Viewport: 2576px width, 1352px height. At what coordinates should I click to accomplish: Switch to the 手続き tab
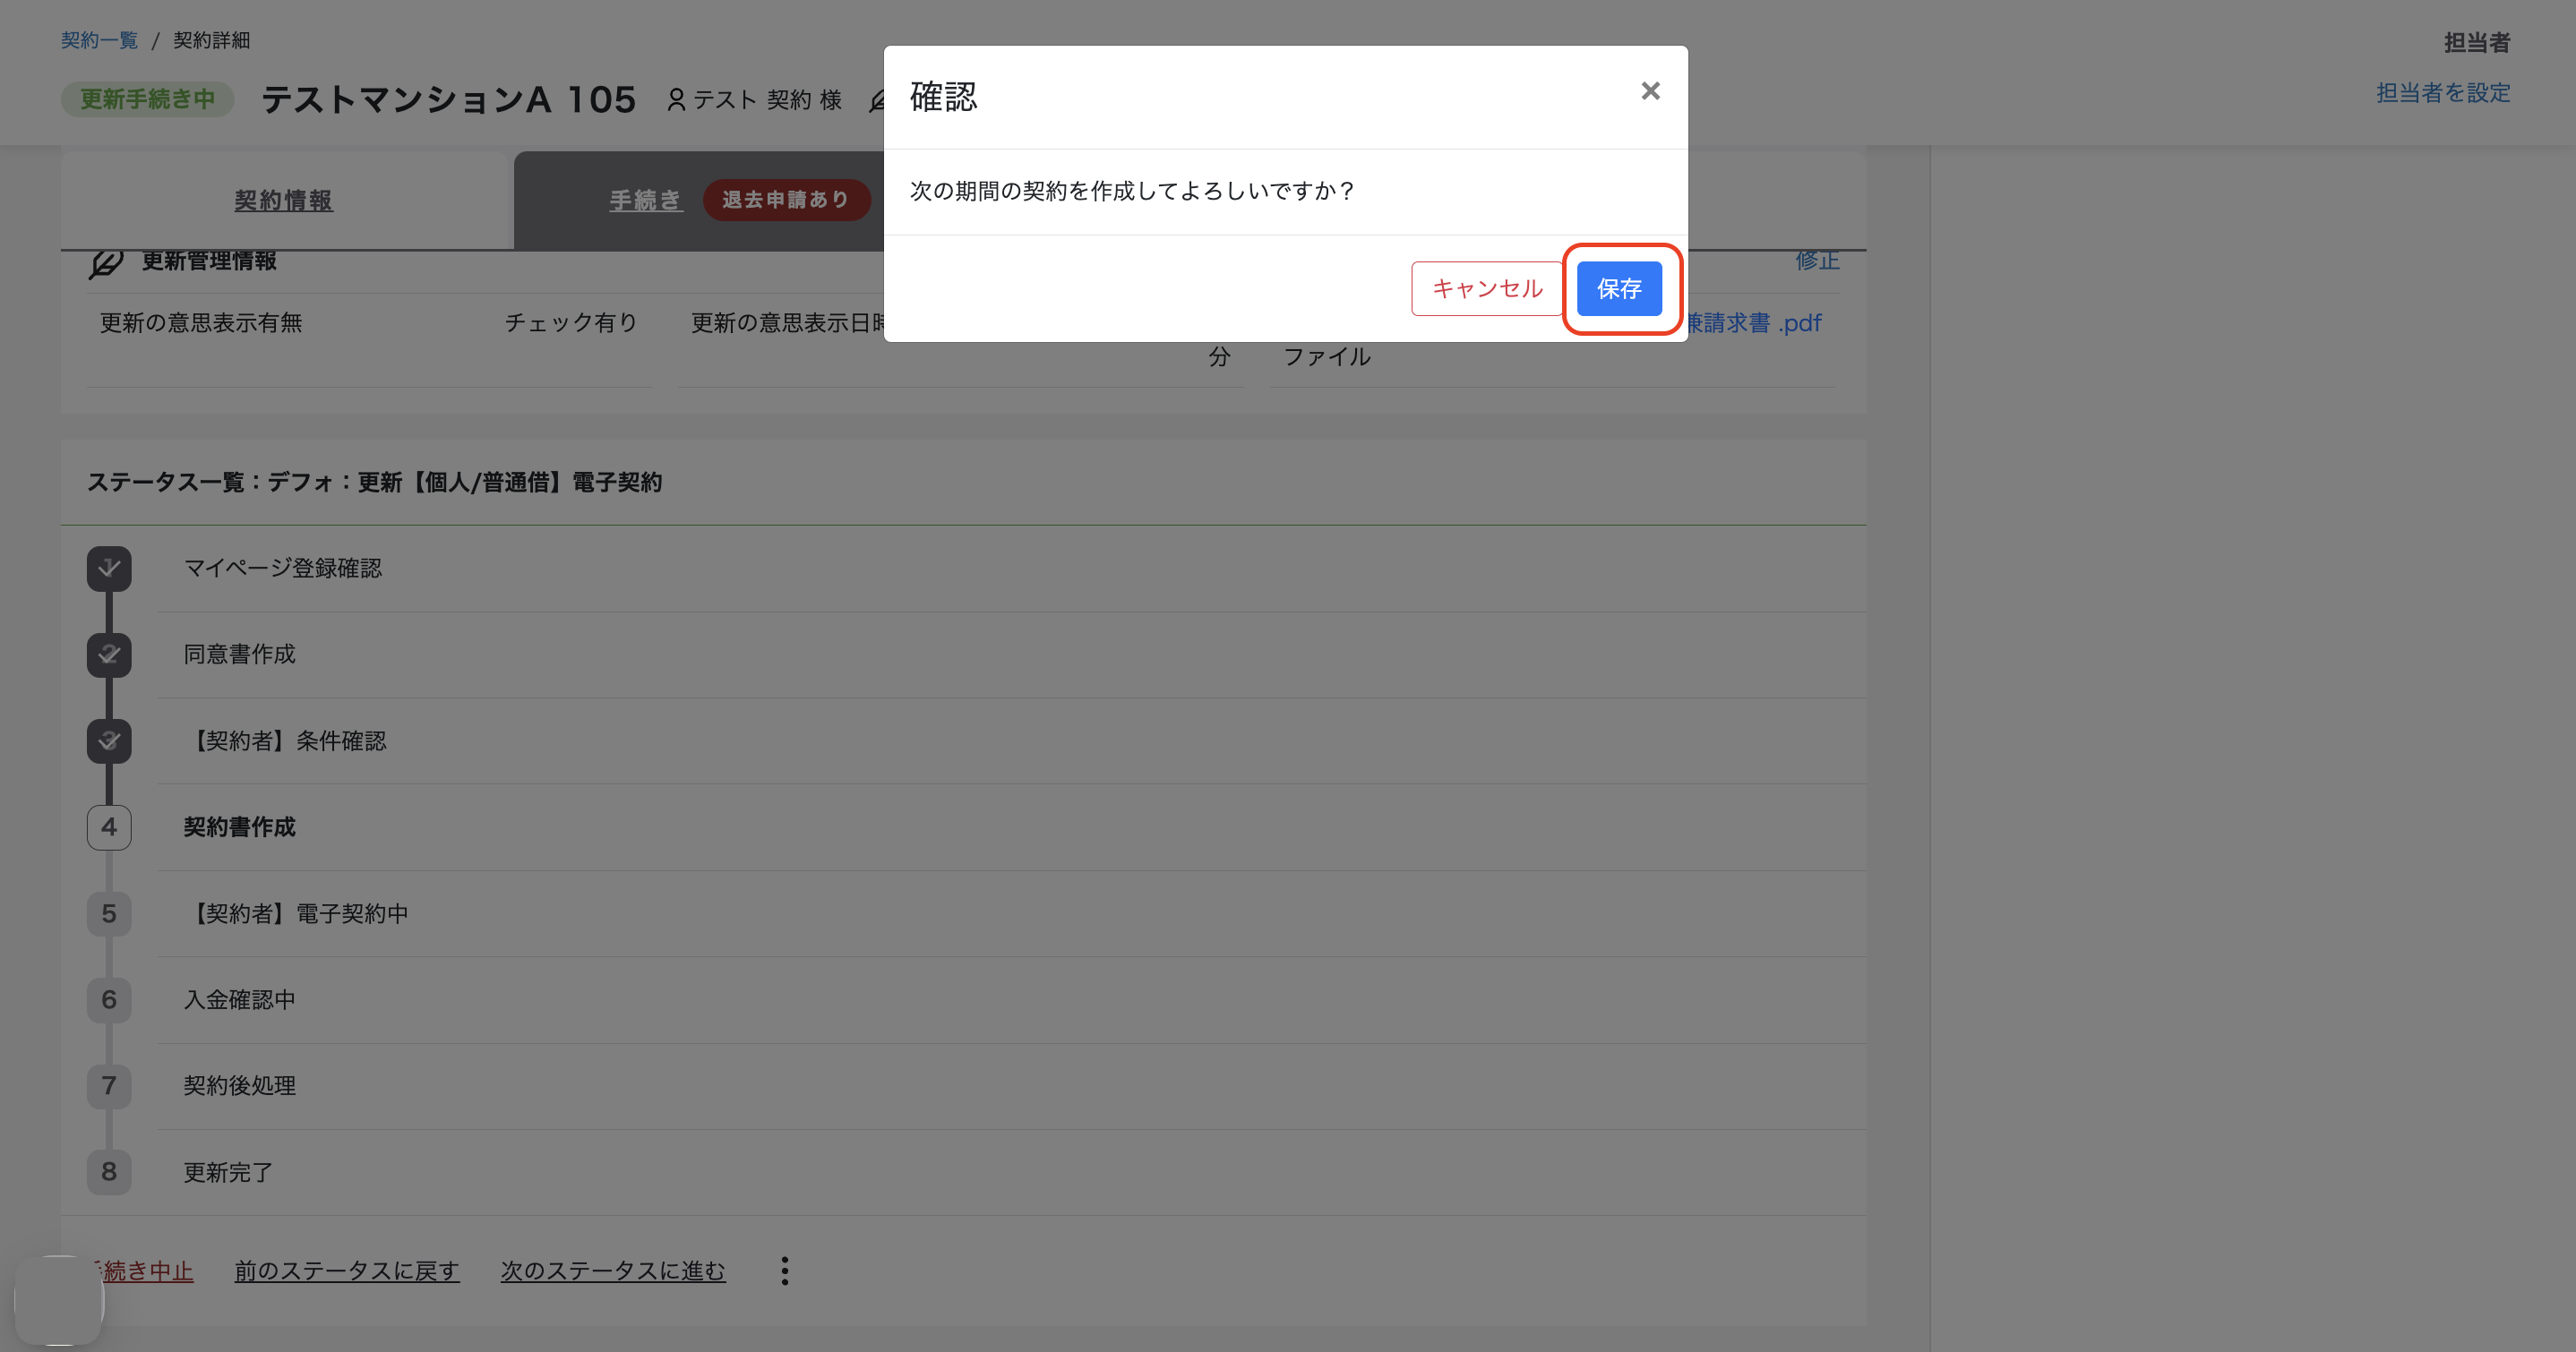click(645, 200)
